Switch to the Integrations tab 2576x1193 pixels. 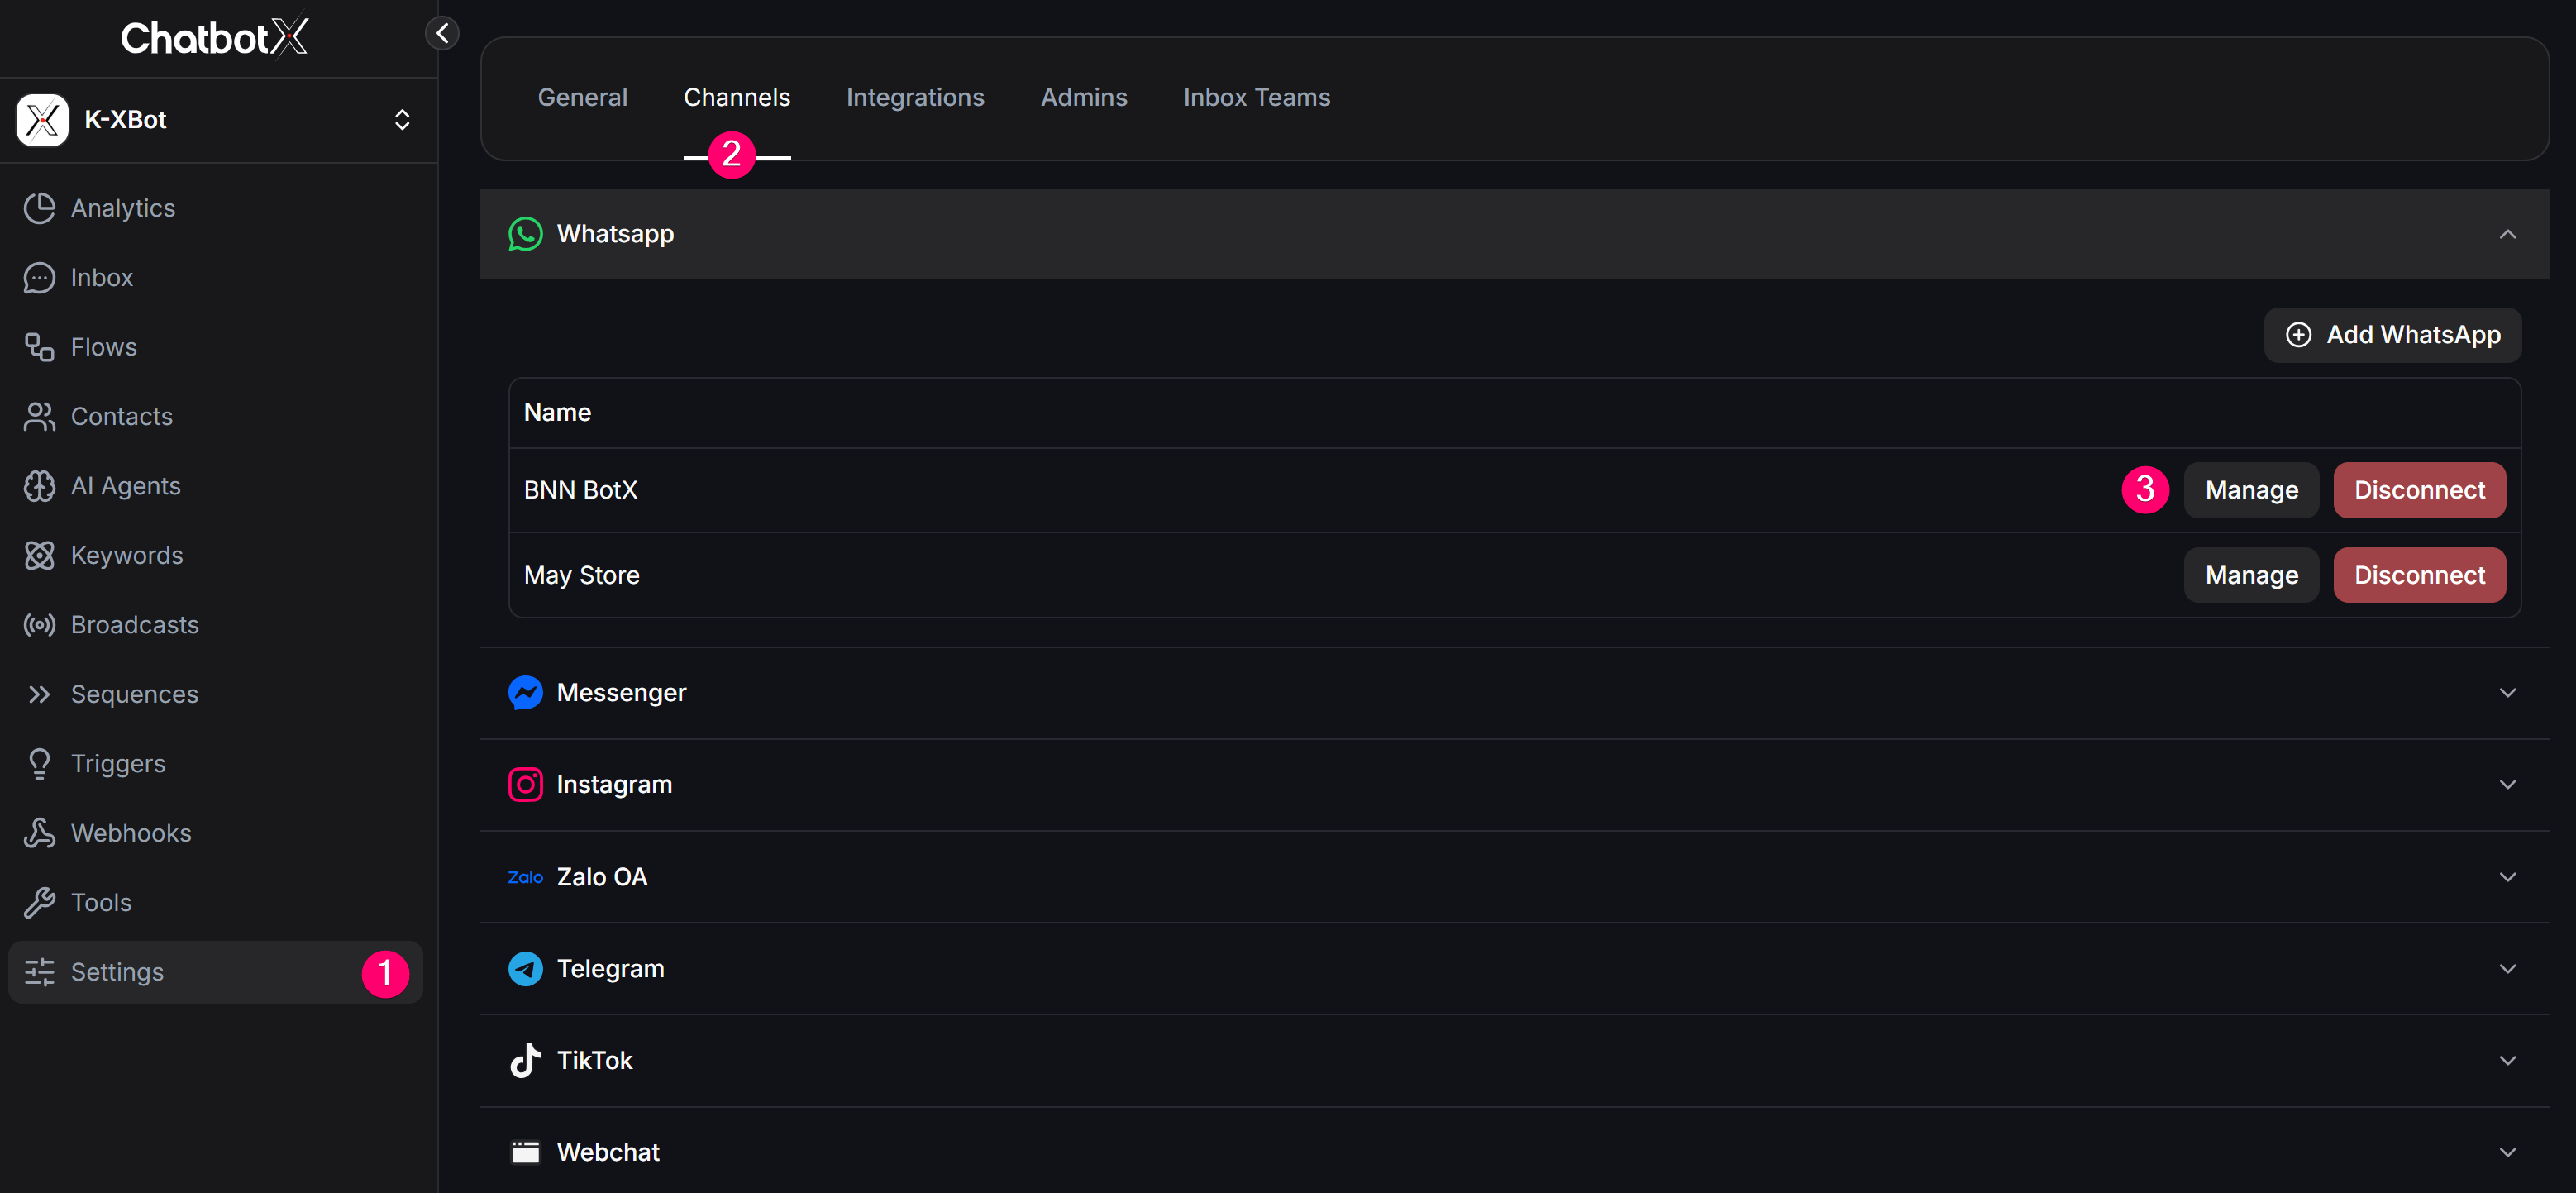[x=915, y=97]
